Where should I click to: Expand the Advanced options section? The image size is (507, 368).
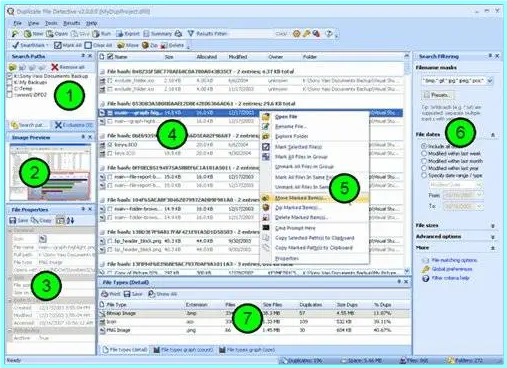493,237
